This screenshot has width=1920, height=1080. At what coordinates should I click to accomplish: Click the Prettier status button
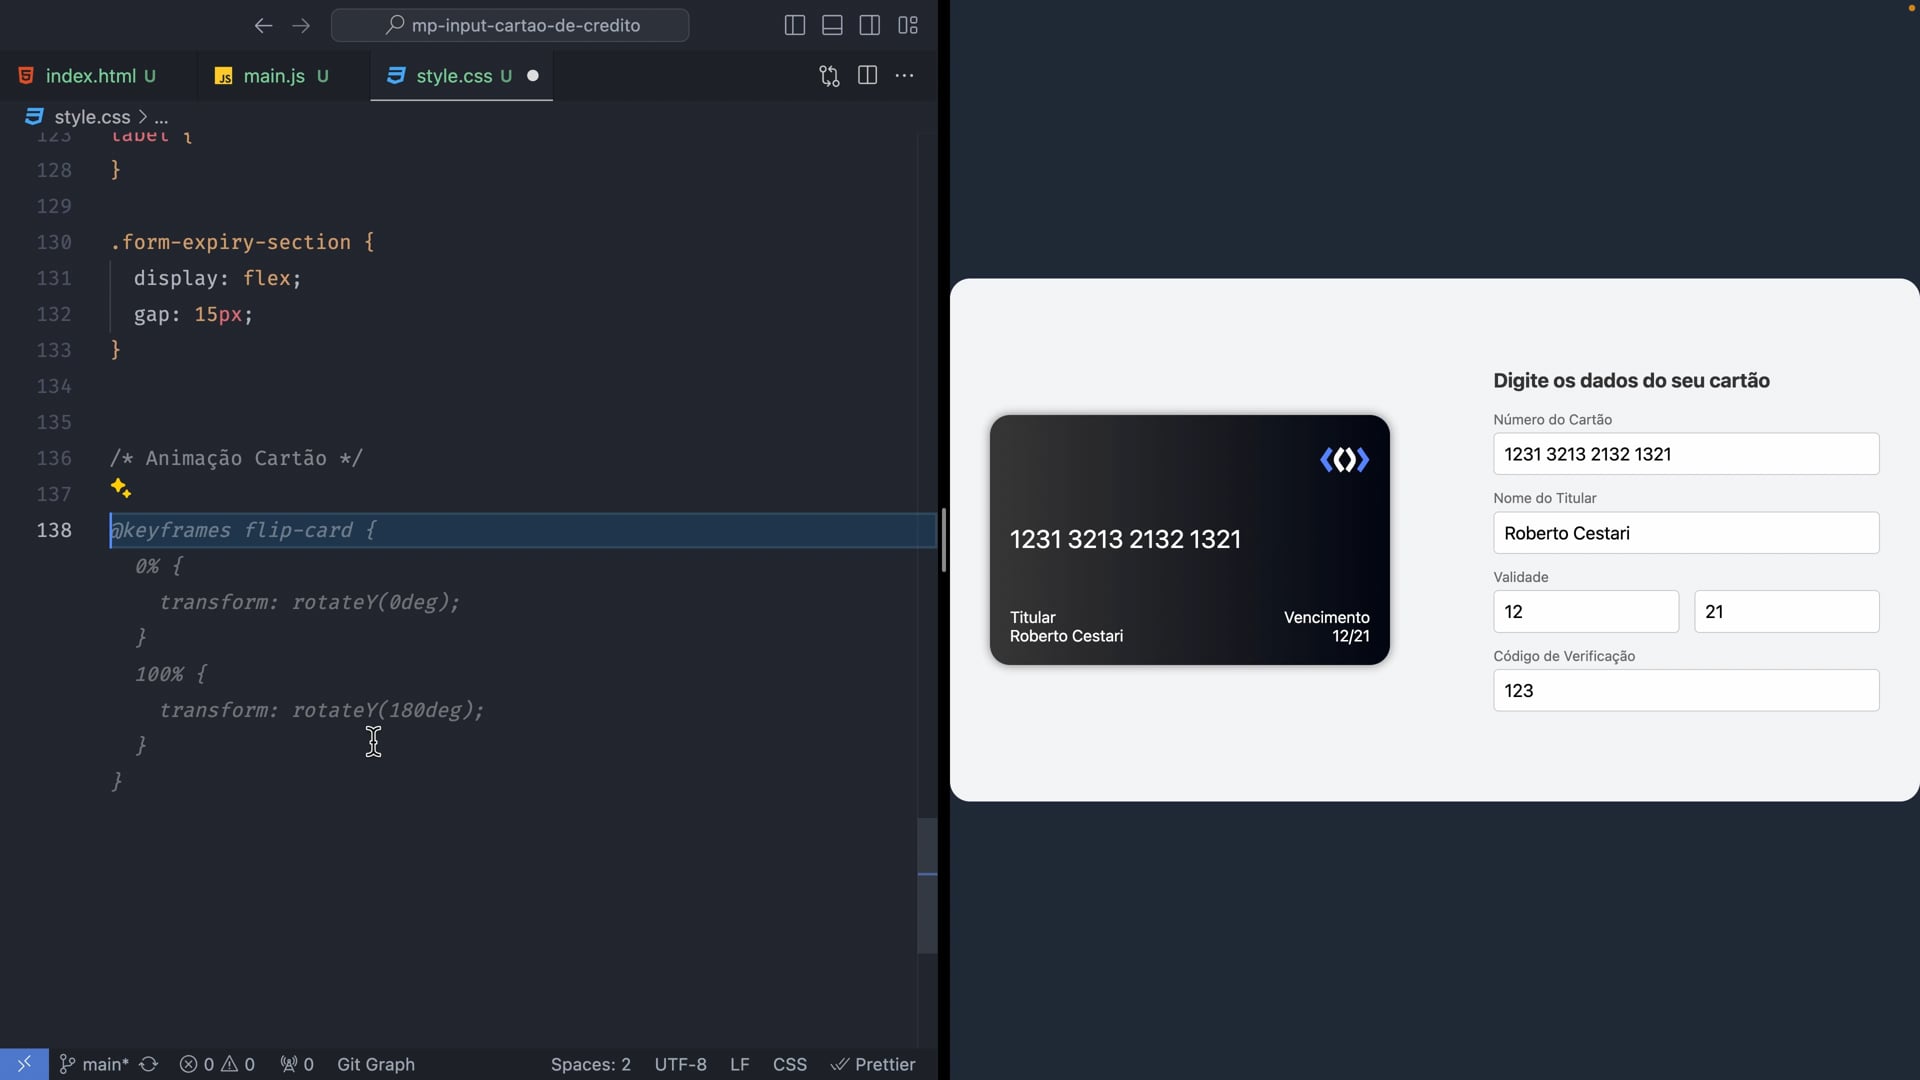click(873, 1064)
